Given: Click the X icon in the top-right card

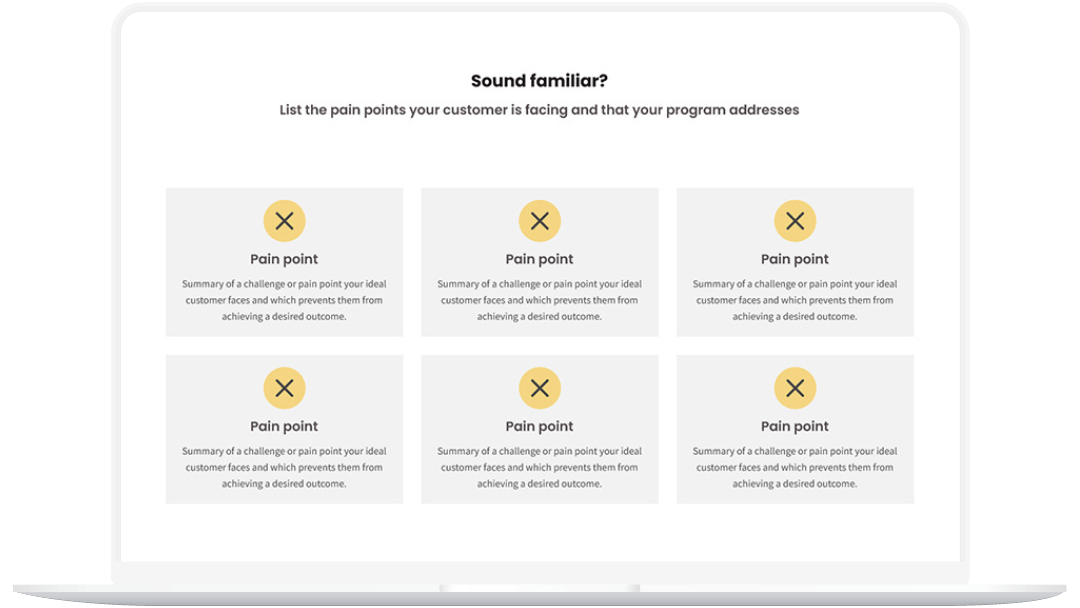Looking at the screenshot, I should click(795, 221).
